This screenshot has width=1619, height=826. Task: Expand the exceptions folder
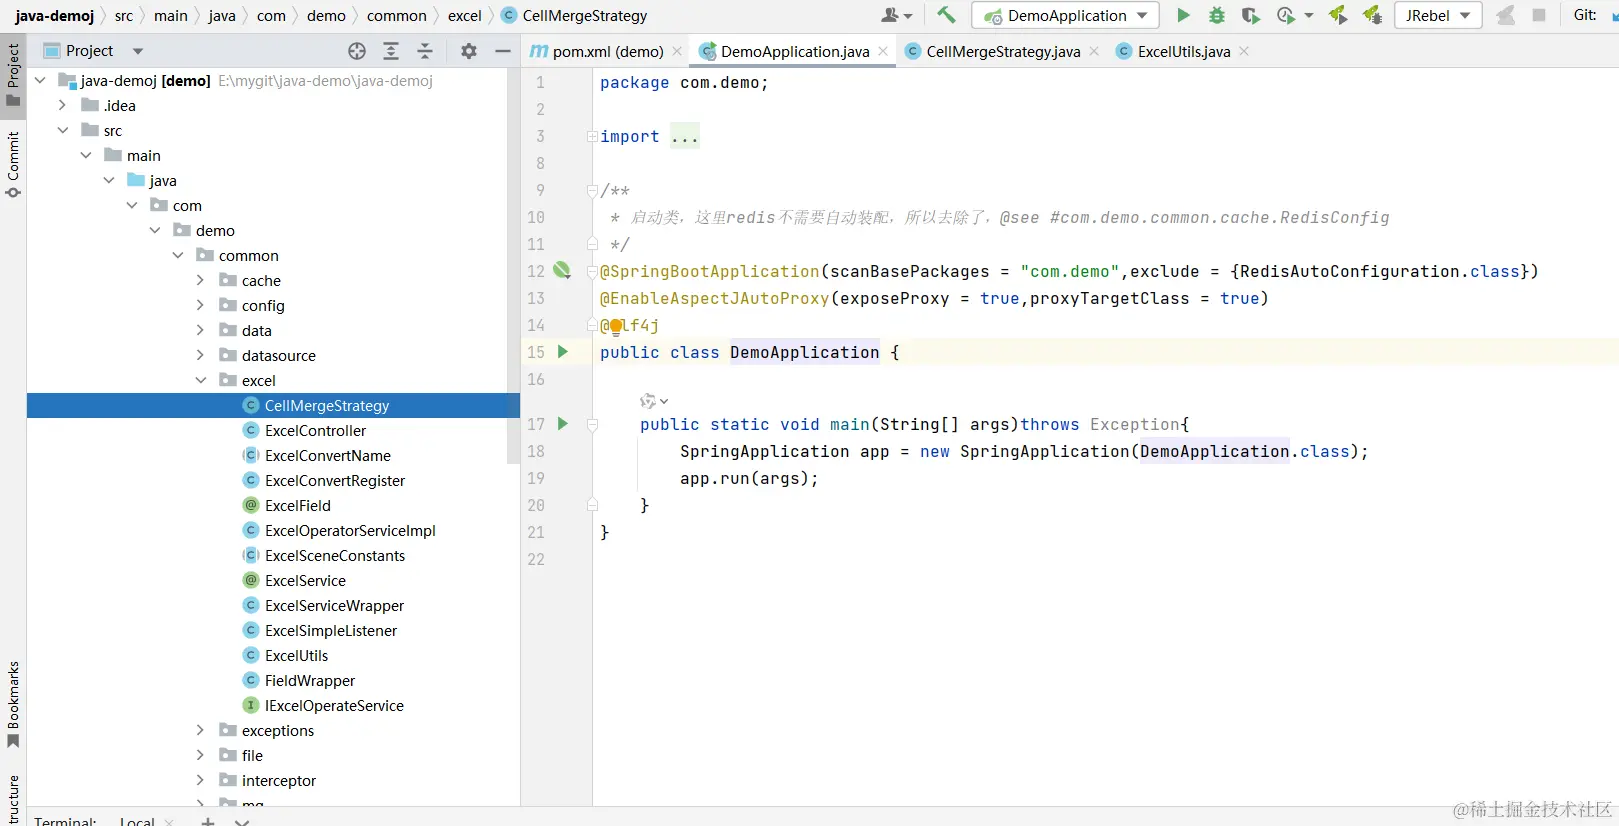[200, 730]
